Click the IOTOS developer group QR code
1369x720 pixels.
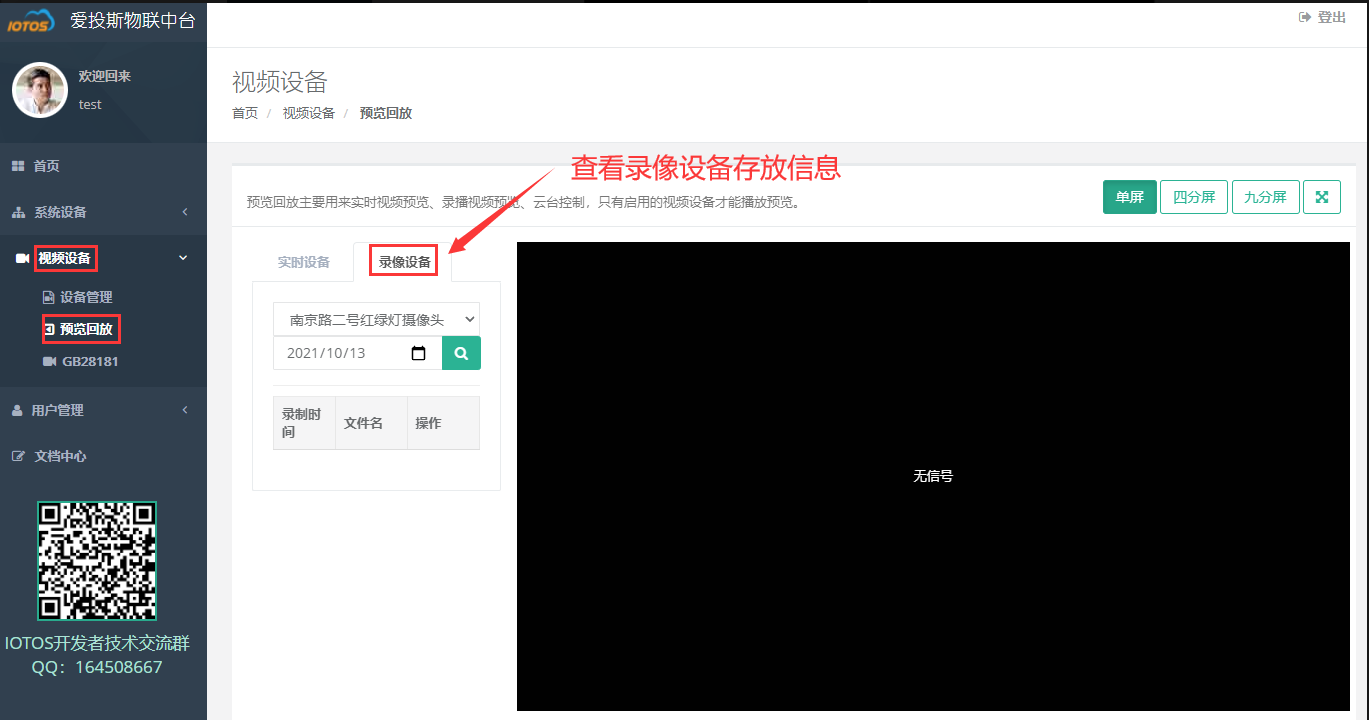(x=96, y=561)
